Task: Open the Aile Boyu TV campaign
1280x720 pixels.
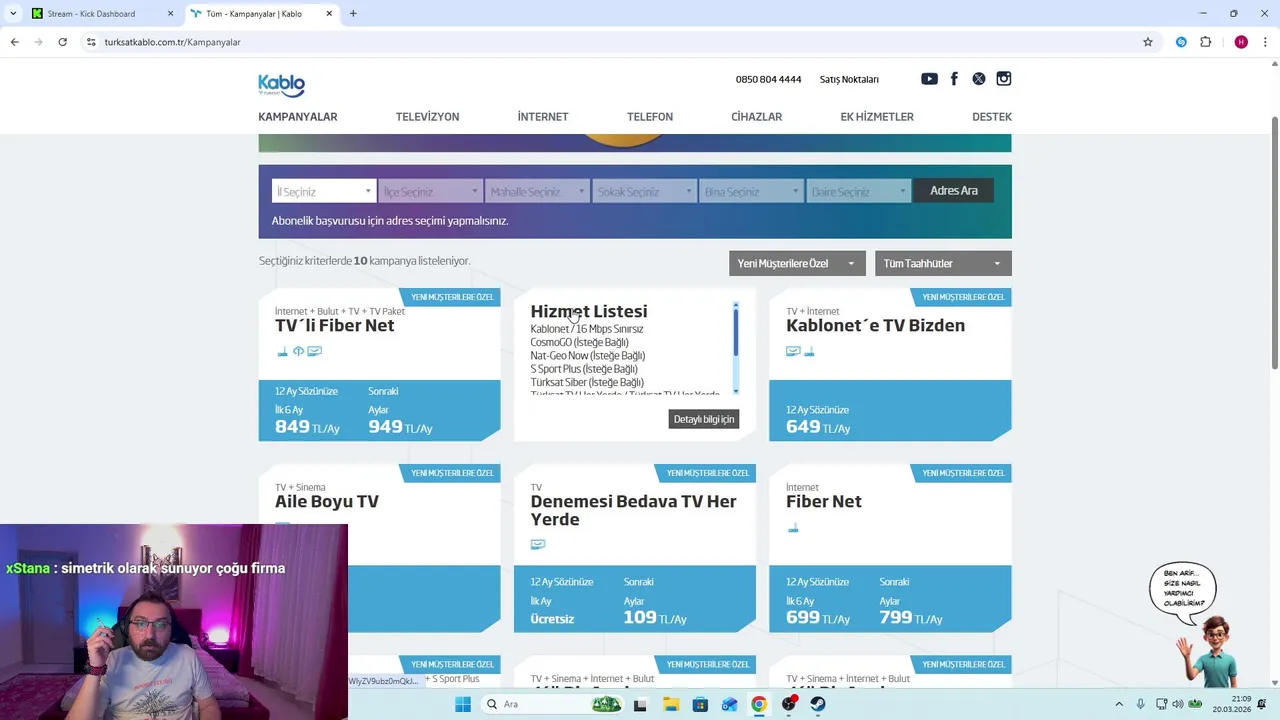Action: [x=327, y=502]
